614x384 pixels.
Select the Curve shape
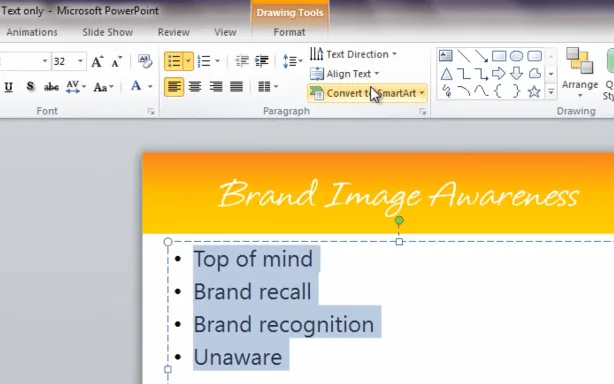click(x=481, y=91)
